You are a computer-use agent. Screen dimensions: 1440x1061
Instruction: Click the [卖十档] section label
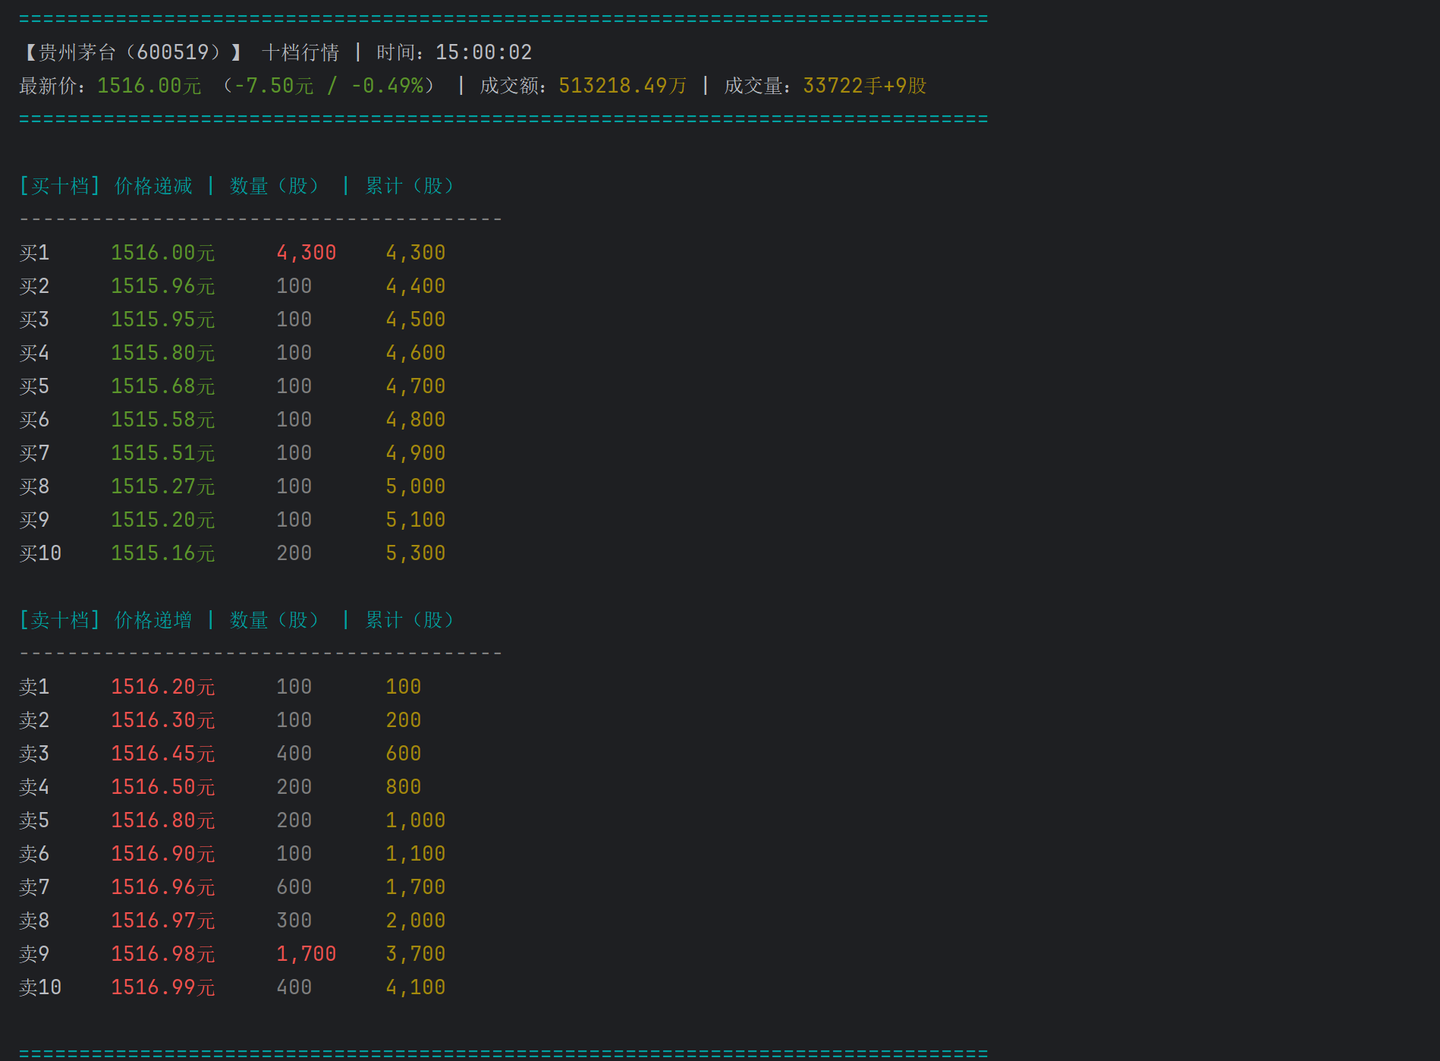(x=60, y=620)
